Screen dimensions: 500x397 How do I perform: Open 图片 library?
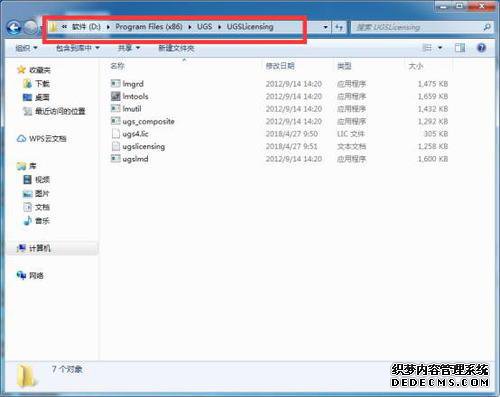pyautogui.click(x=42, y=193)
